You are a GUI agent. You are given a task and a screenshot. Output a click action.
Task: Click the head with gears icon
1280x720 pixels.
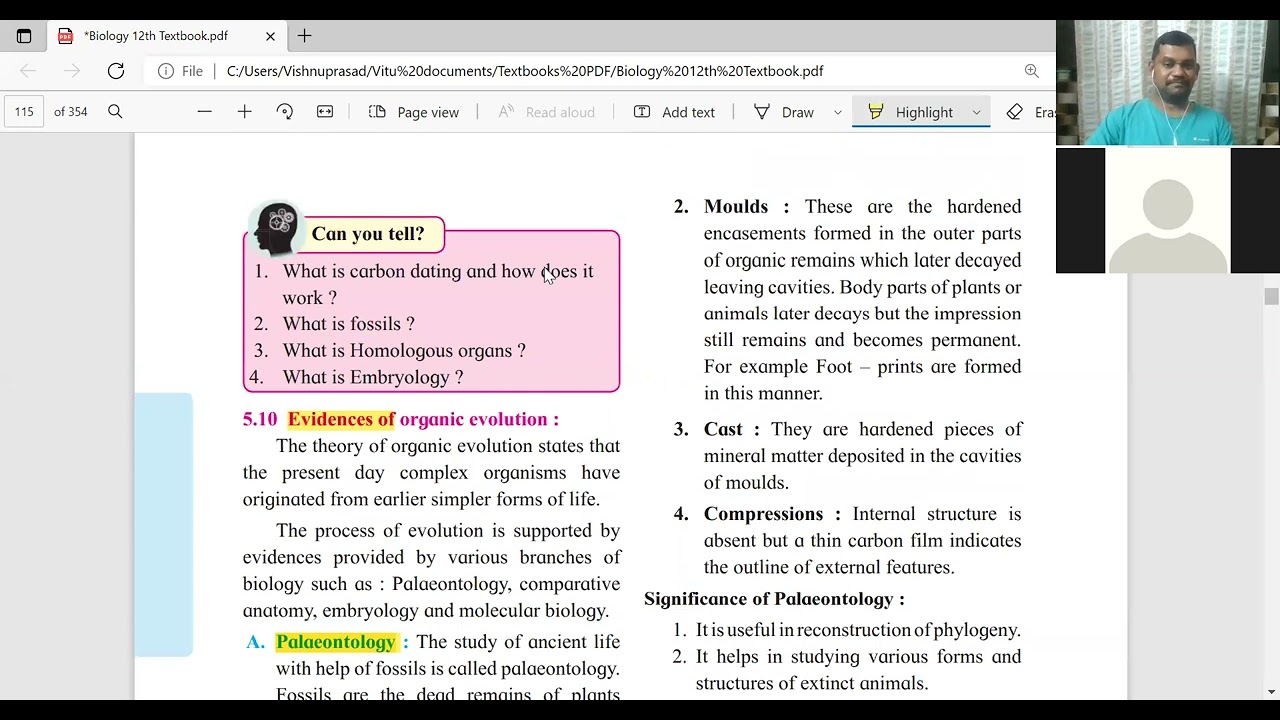(276, 229)
